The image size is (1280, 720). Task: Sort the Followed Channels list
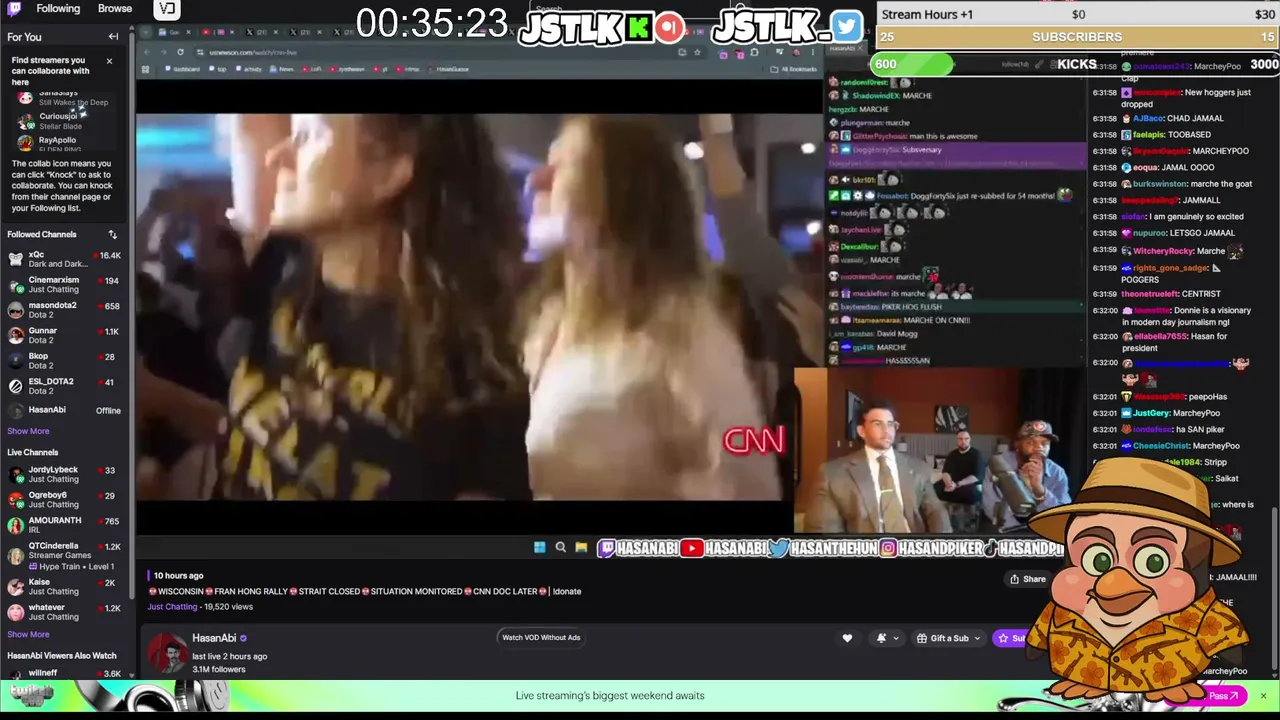pos(113,235)
